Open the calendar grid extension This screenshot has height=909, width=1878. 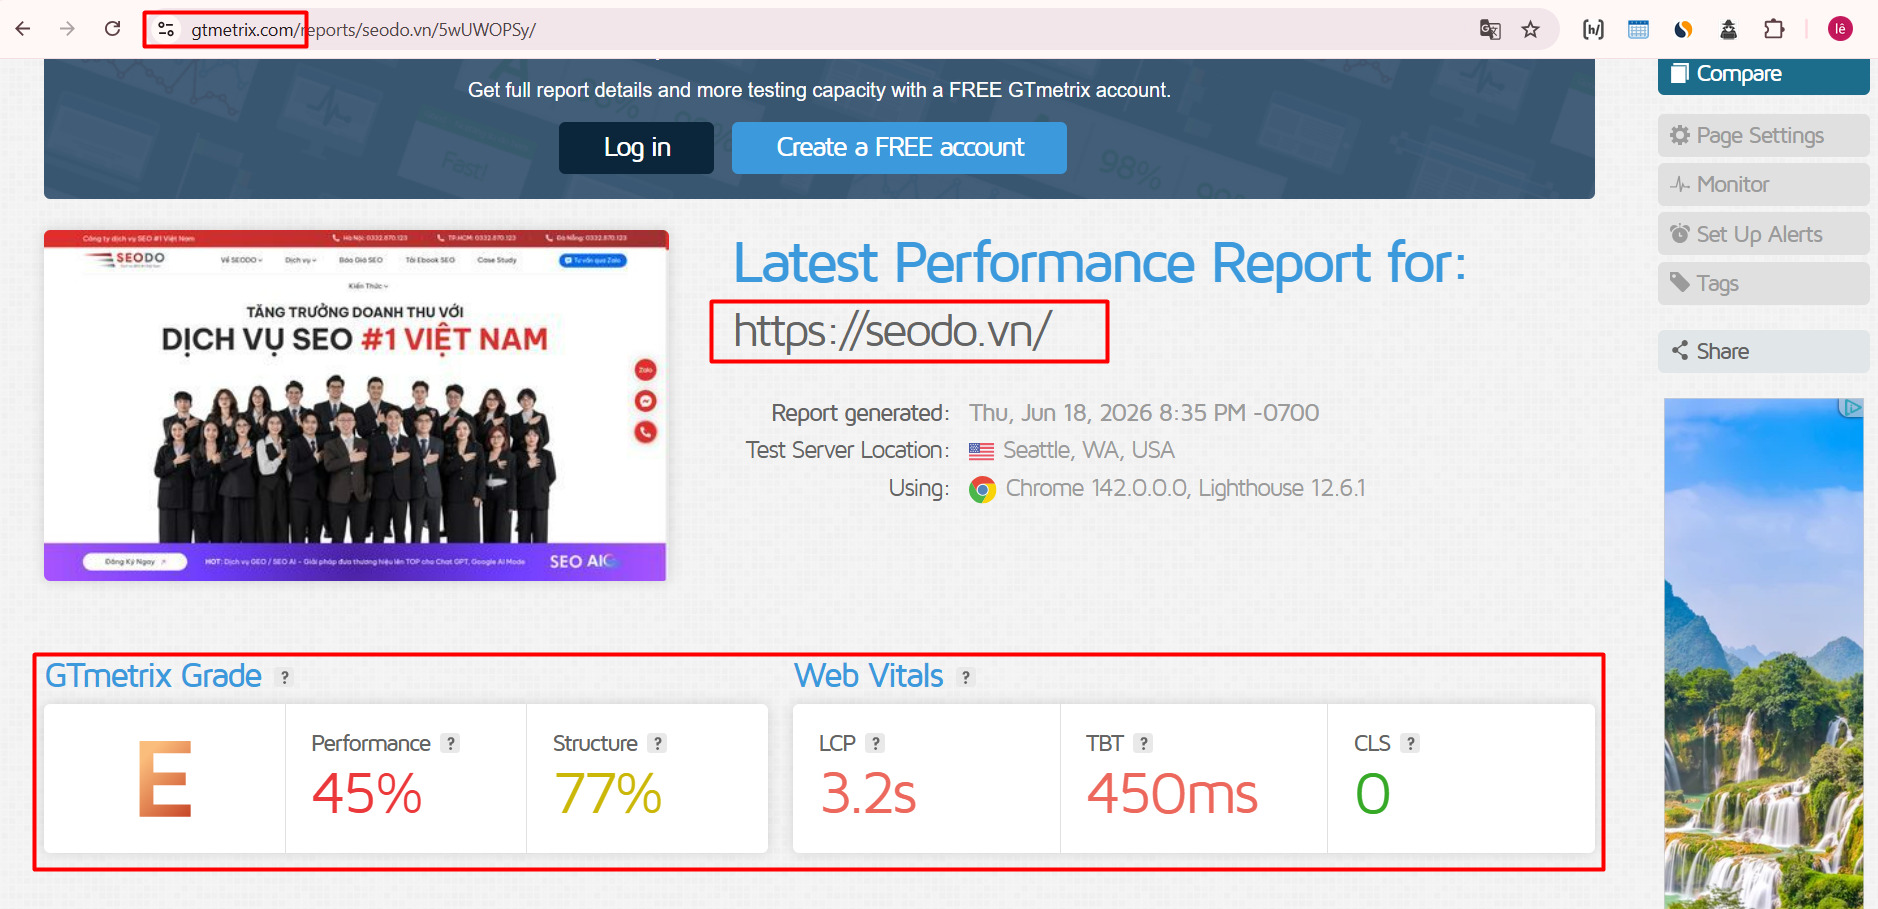[x=1638, y=30]
